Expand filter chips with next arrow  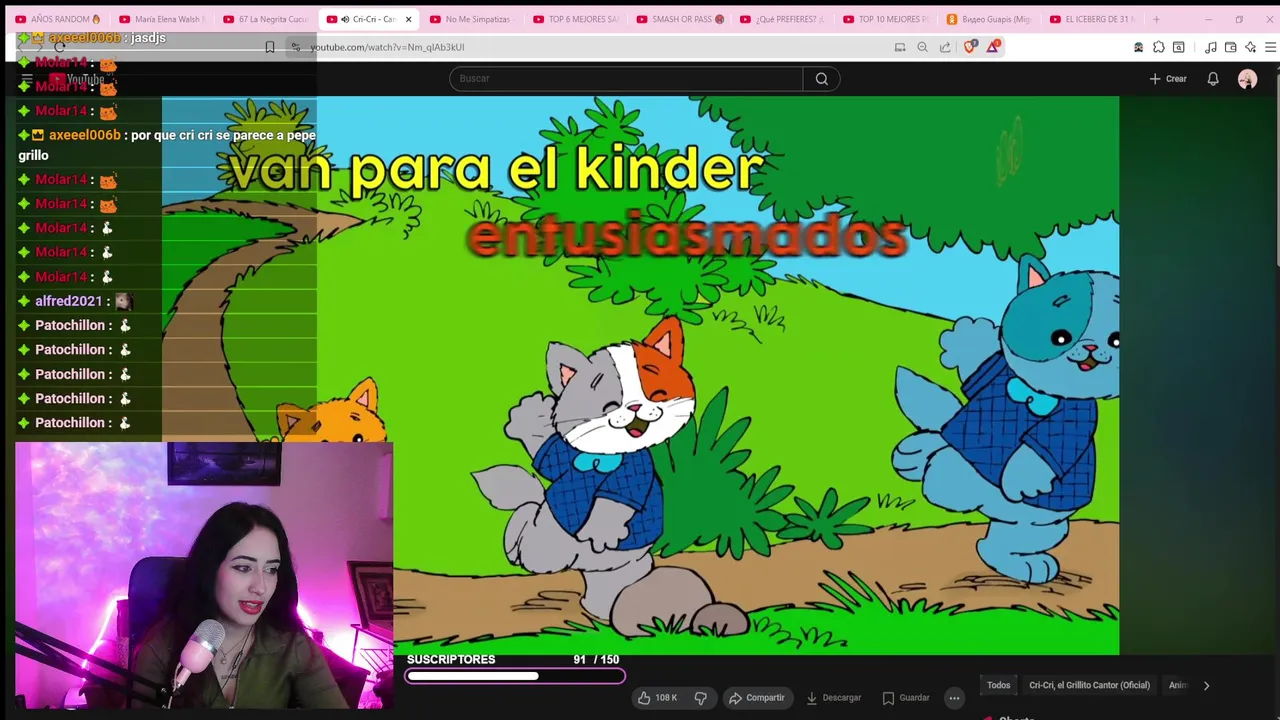pyautogui.click(x=1206, y=685)
